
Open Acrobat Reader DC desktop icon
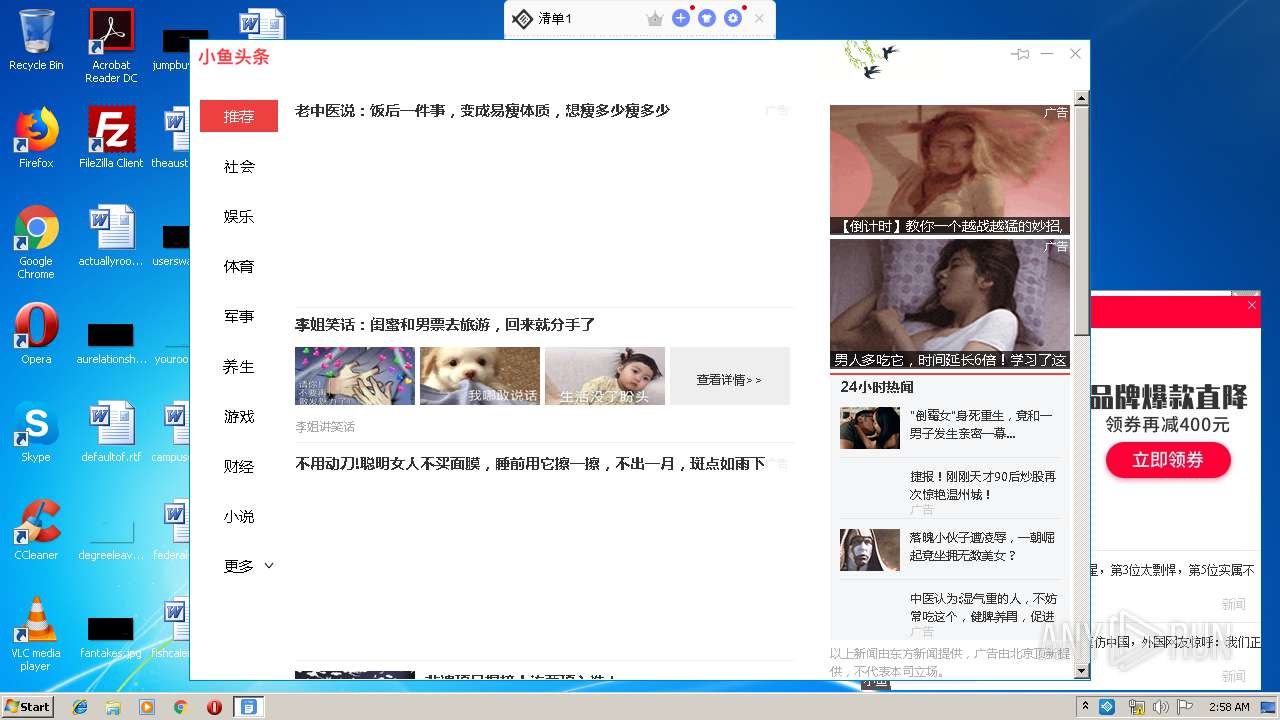coord(111,46)
